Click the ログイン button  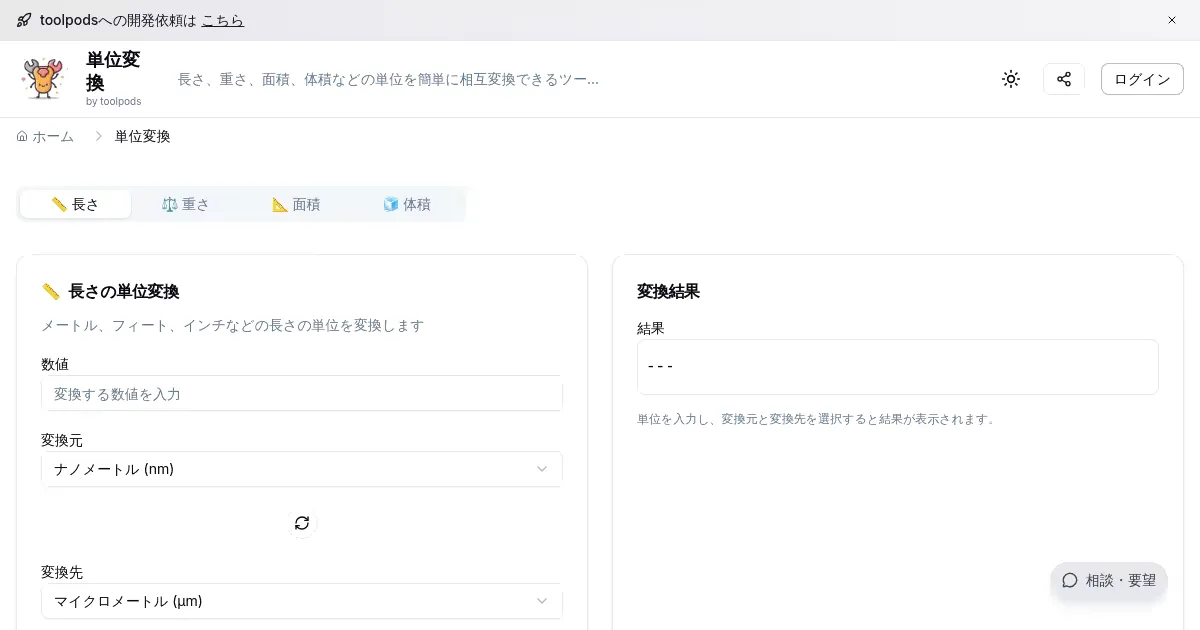1141,79
